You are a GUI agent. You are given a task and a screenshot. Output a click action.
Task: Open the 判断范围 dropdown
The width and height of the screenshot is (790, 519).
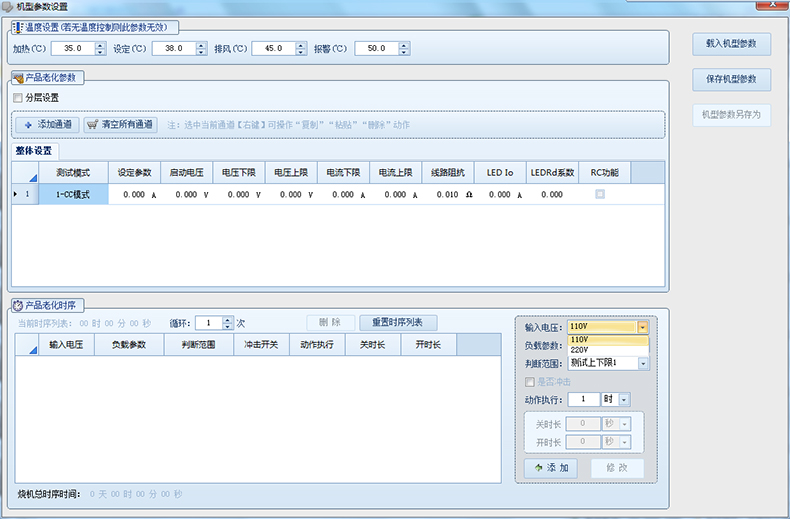coord(643,363)
